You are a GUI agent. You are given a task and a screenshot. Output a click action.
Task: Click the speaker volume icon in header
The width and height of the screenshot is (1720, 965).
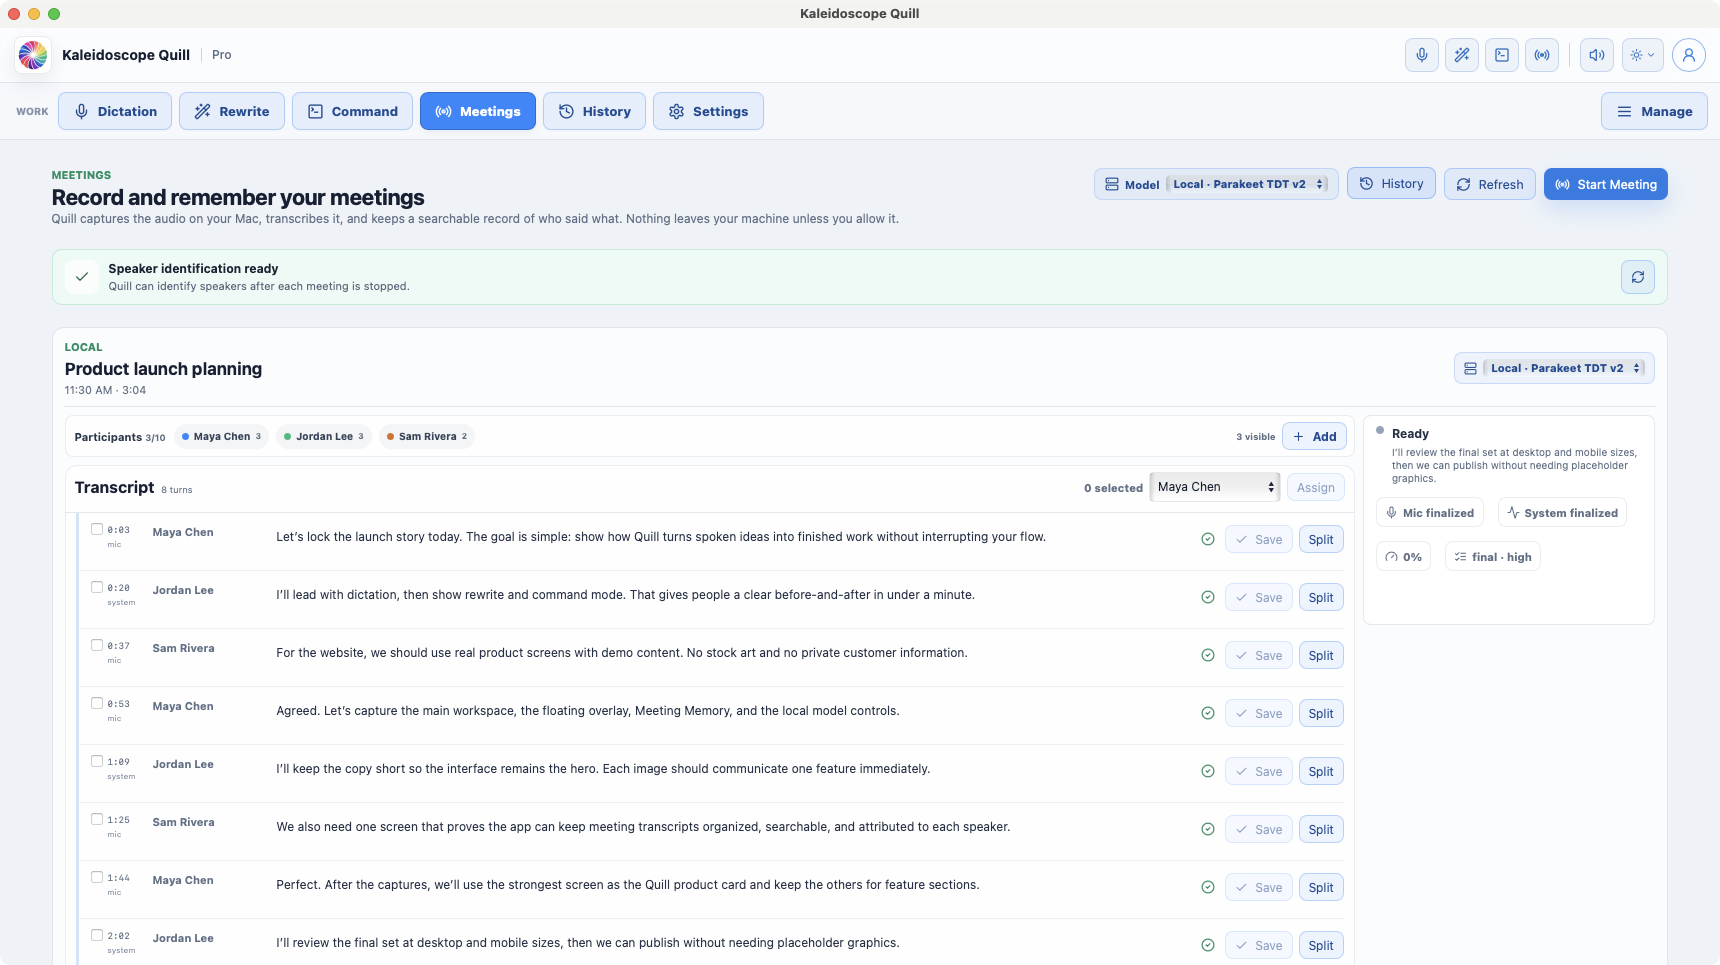pos(1596,55)
